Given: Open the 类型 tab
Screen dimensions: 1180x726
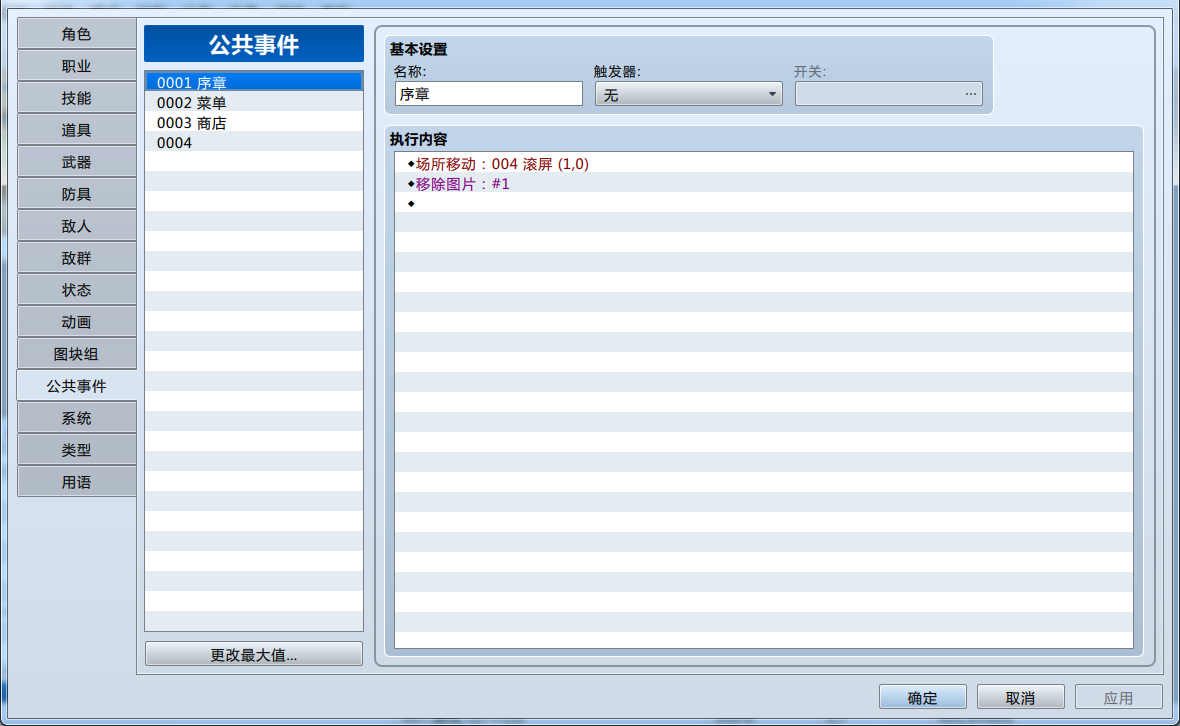Looking at the screenshot, I should 77,450.
